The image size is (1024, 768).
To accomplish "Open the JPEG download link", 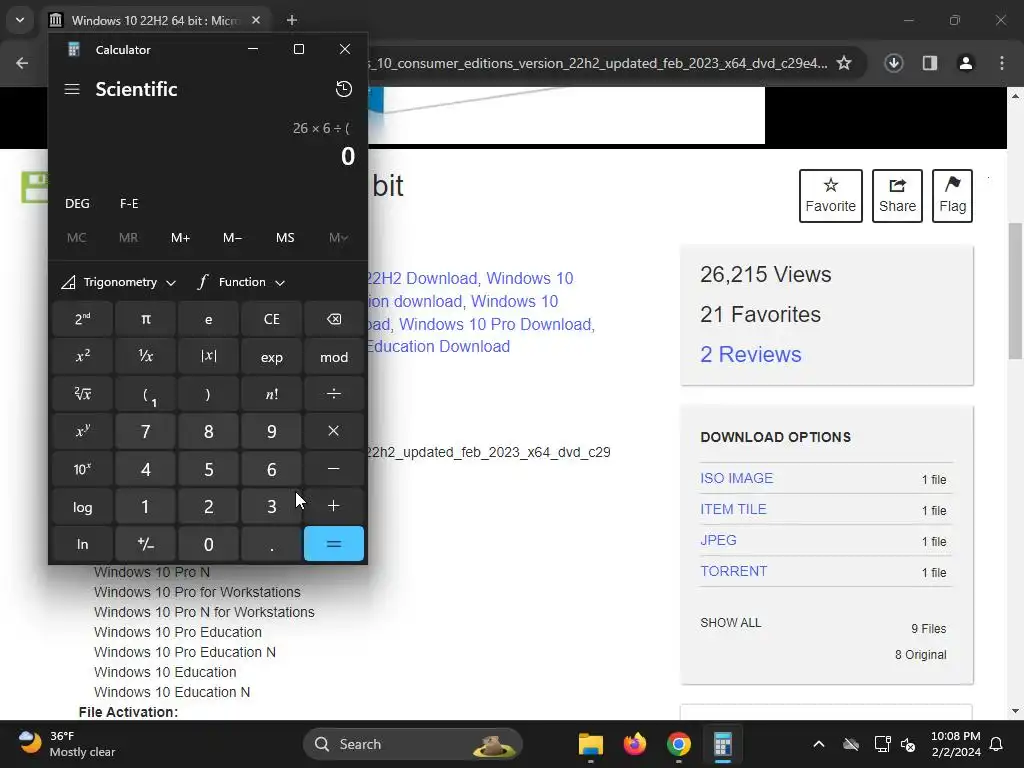I will pos(718,540).
